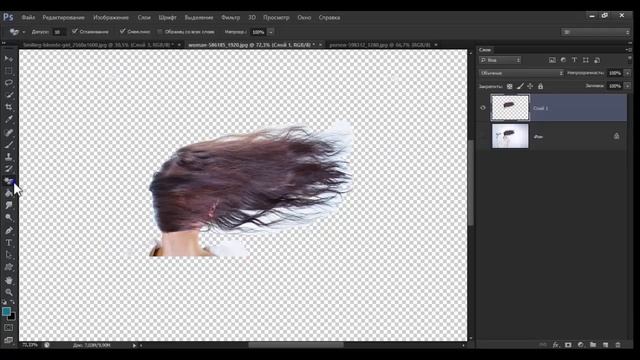Toggle lock image pixels
Image resolution: width=640 pixels, height=360 pixels.
520,86
